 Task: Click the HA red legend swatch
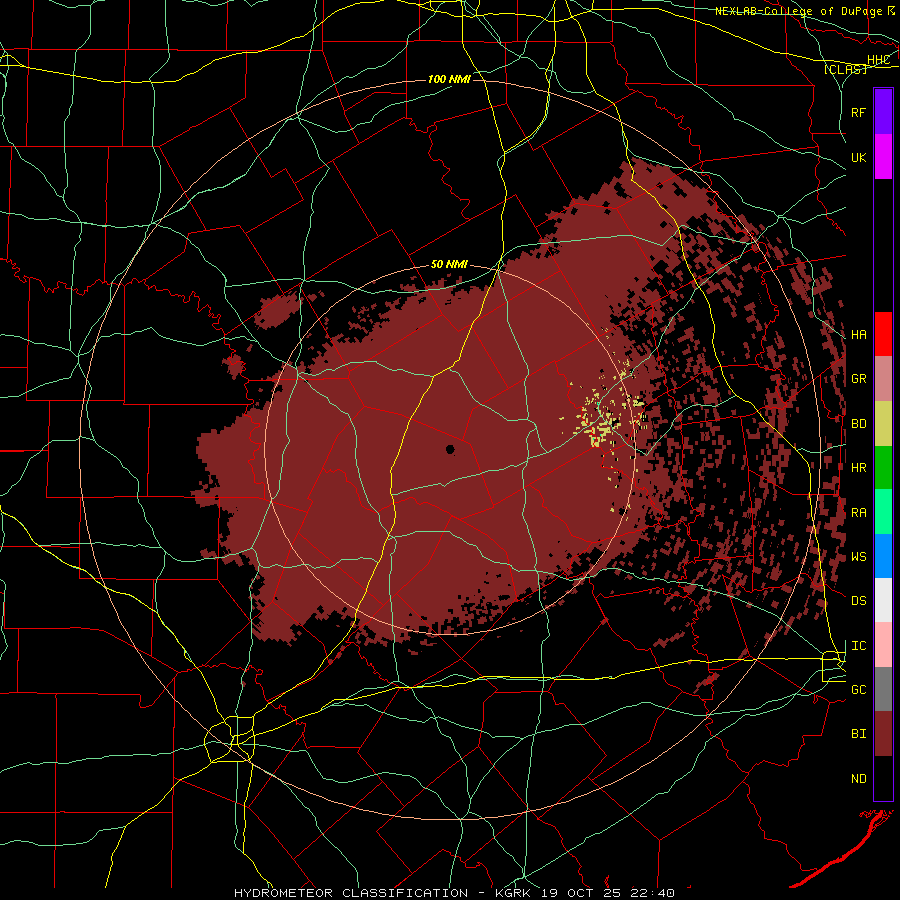(x=883, y=334)
